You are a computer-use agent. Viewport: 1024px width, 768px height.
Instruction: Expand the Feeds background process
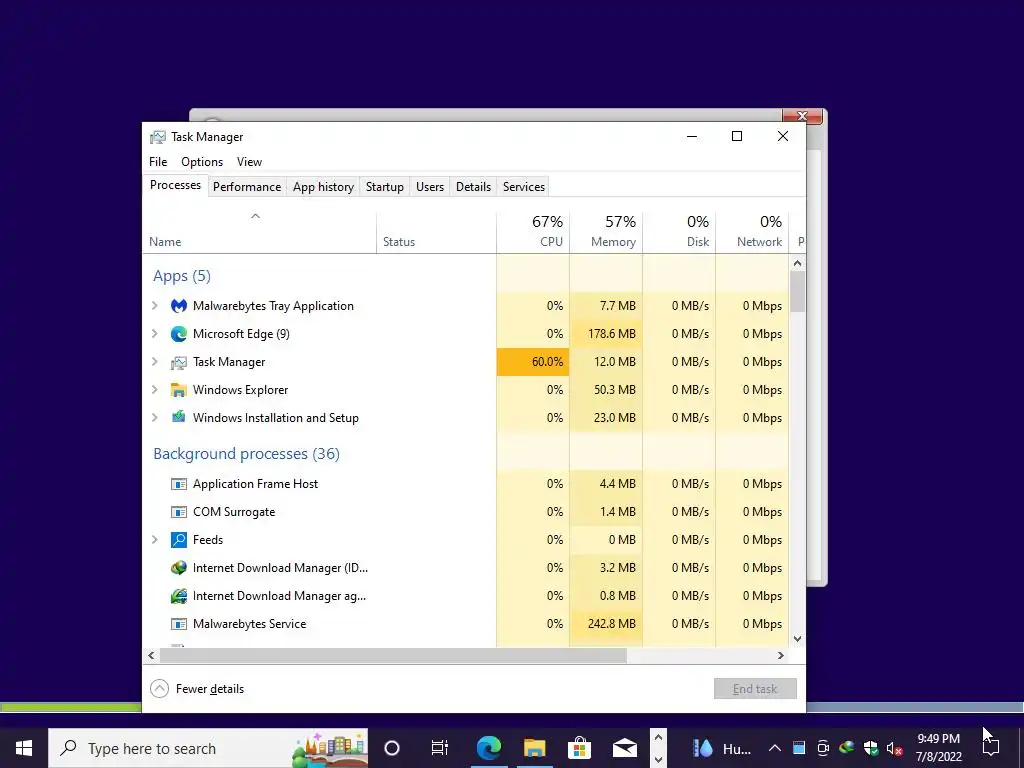[x=155, y=539]
